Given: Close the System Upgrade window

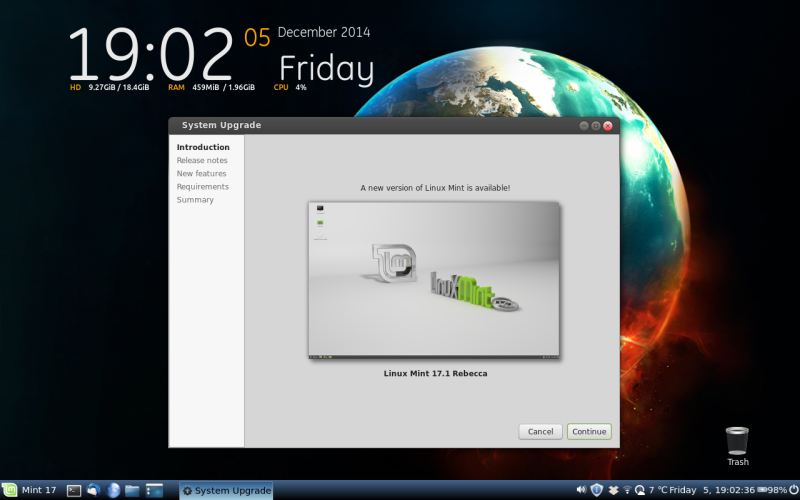Looking at the screenshot, I should [609, 125].
